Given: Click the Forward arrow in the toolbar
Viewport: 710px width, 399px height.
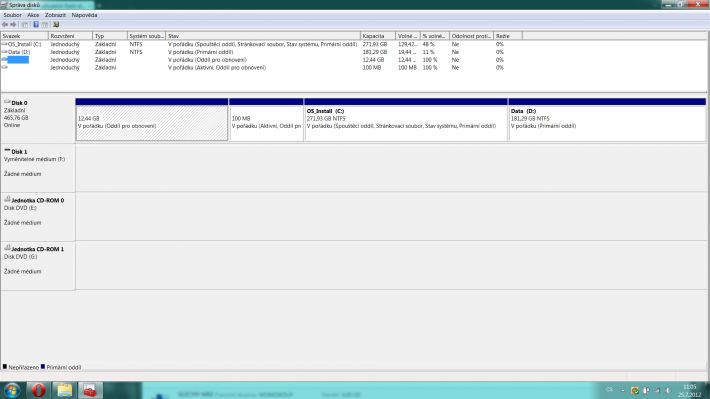Looking at the screenshot, I should (x=13, y=24).
